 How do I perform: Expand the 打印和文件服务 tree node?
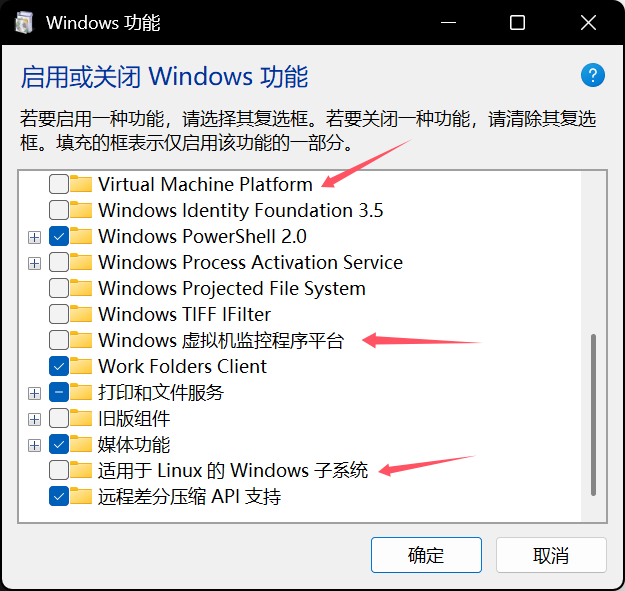click(x=35, y=393)
